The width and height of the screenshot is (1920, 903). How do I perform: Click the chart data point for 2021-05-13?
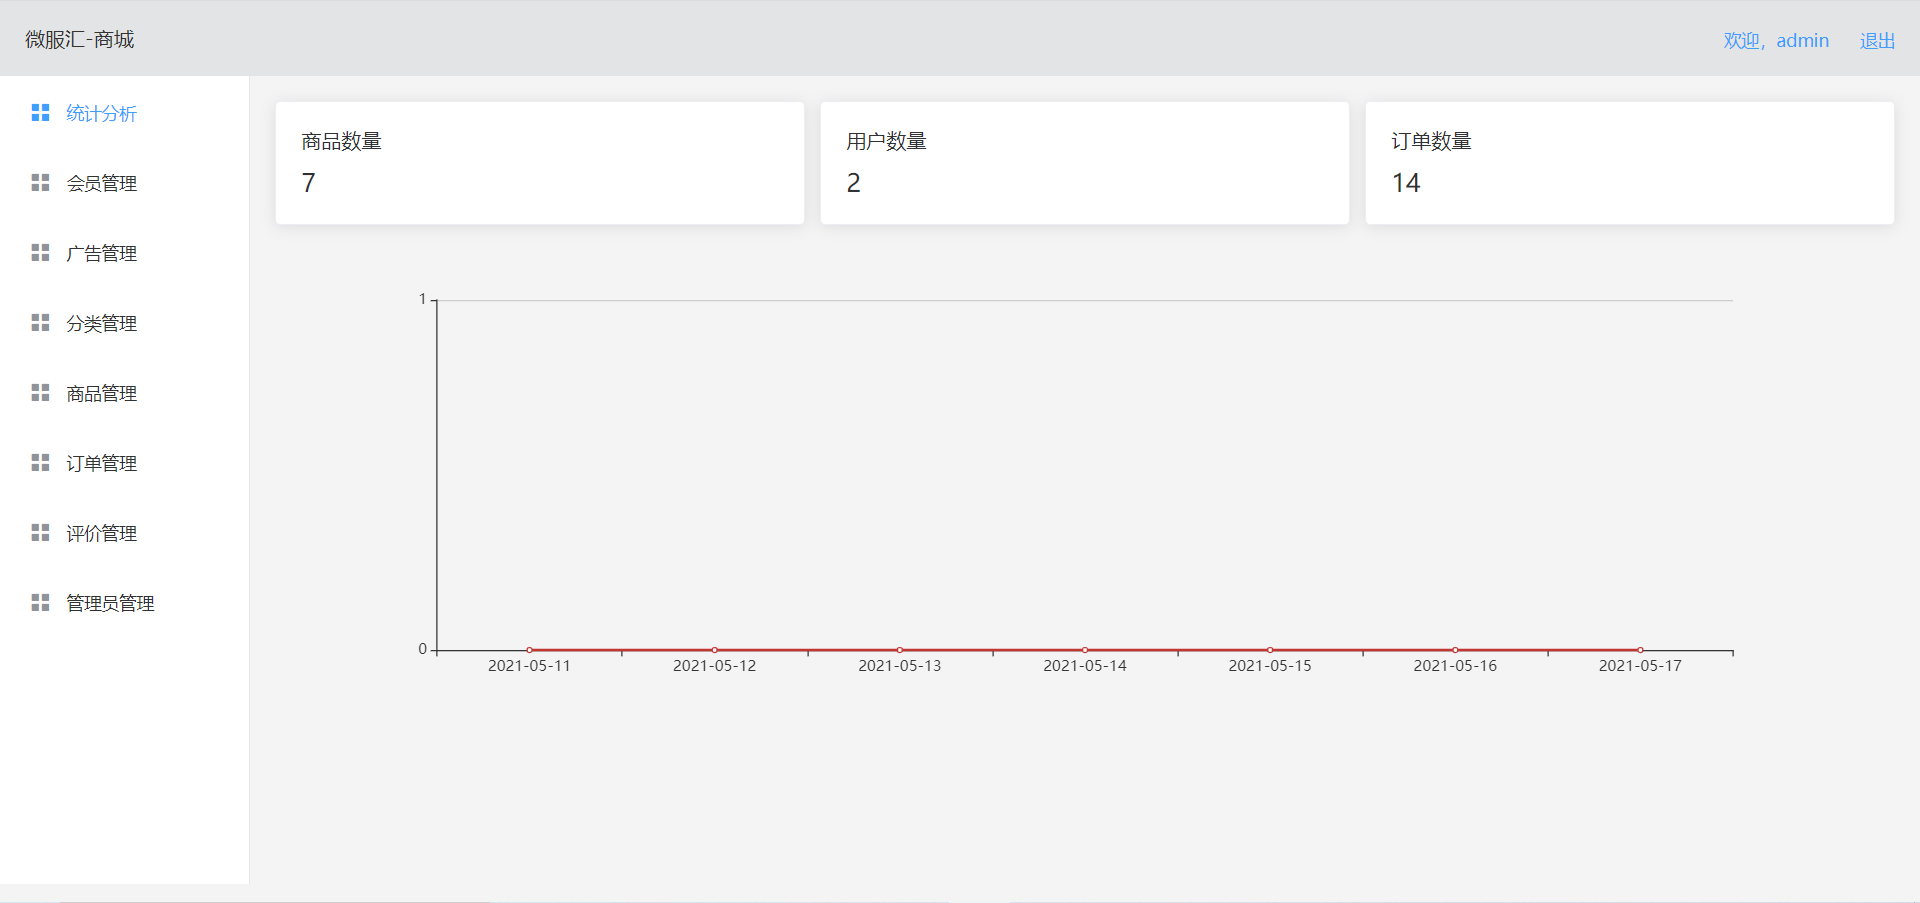900,650
